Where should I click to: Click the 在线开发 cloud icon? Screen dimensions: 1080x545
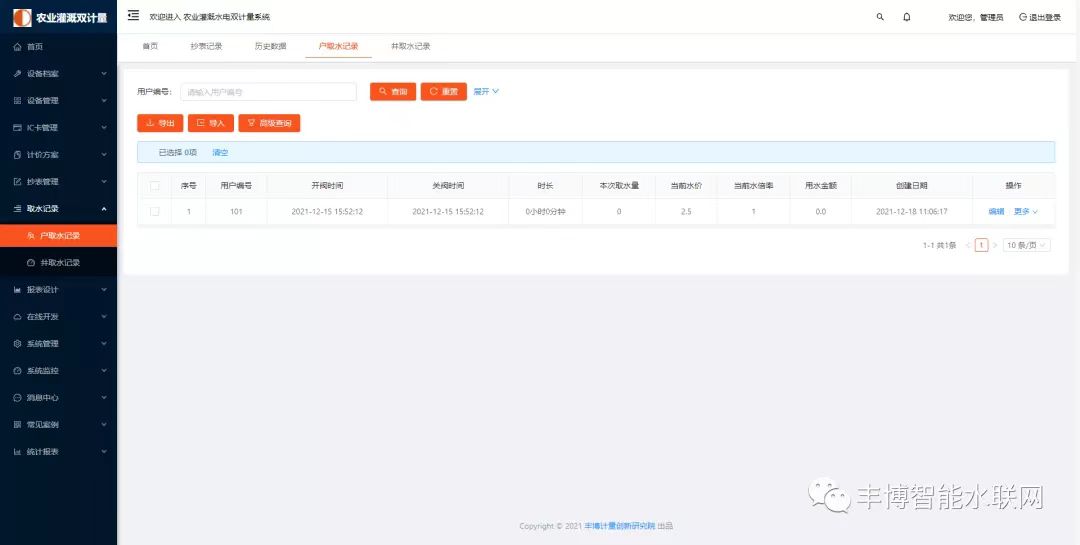click(17, 317)
